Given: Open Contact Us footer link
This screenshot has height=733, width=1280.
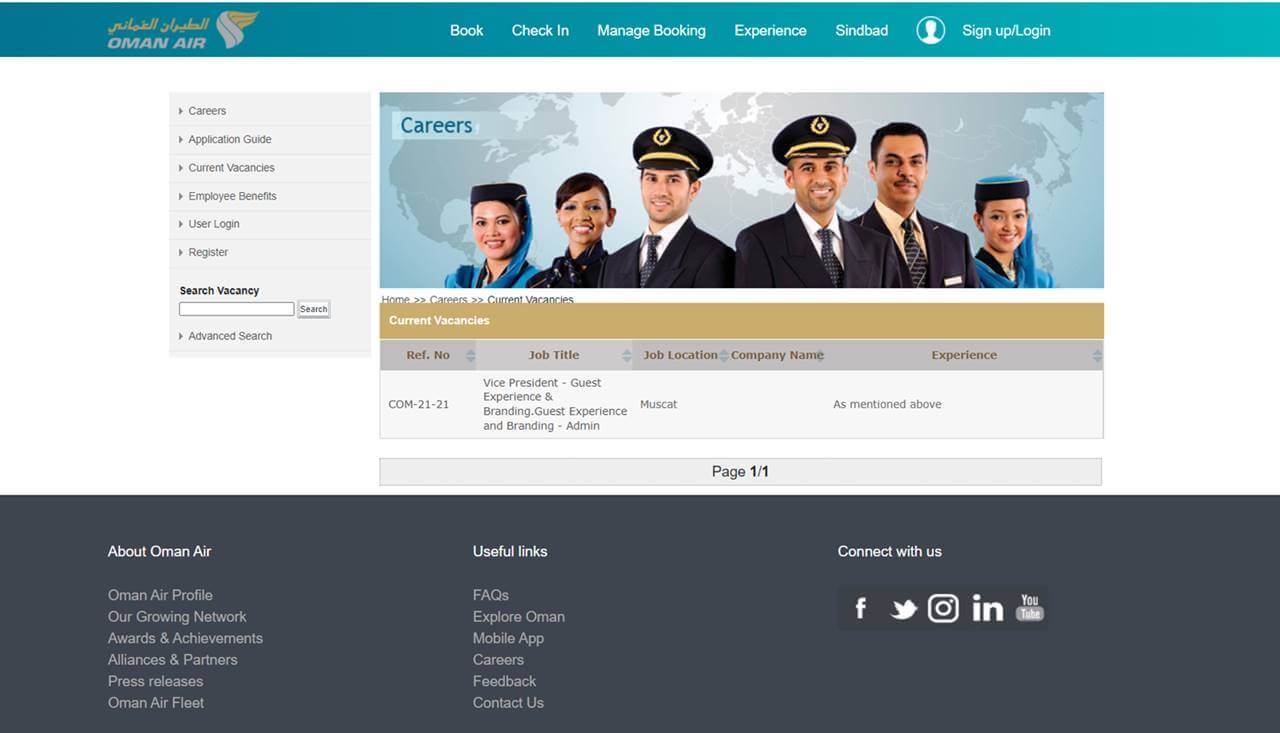Looking at the screenshot, I should 508,703.
